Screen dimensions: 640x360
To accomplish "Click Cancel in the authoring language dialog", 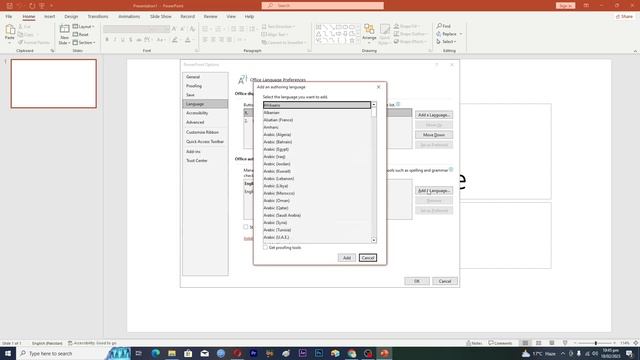I will 368,258.
